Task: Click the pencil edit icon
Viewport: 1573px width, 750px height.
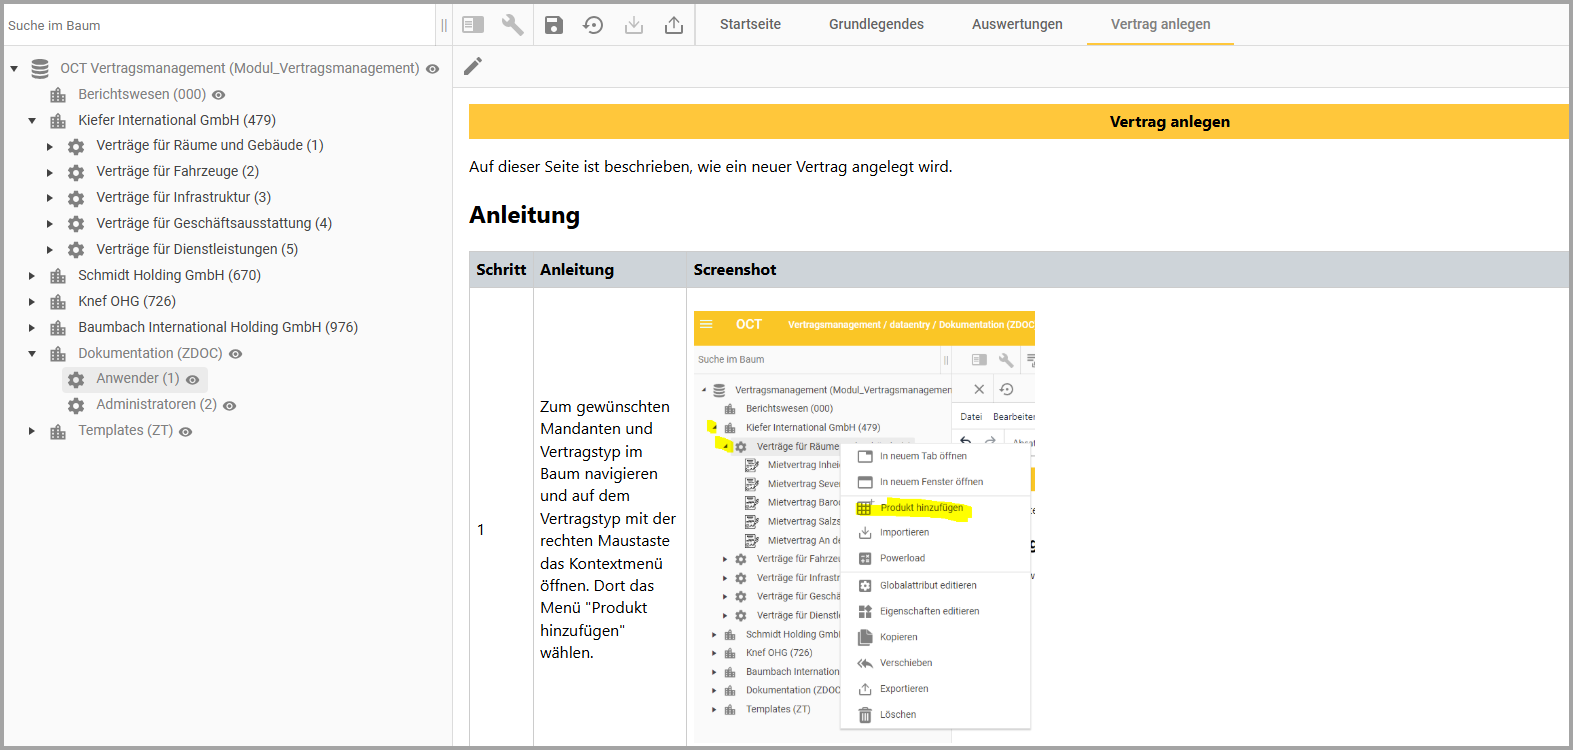Action: click(473, 66)
